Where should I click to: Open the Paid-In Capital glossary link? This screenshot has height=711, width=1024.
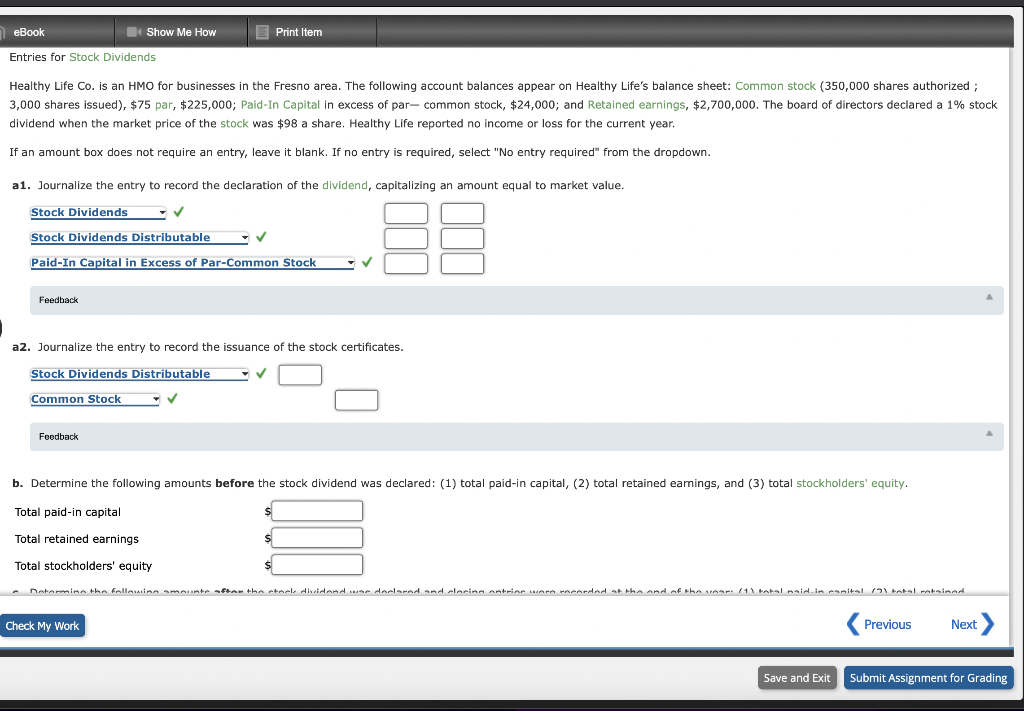coord(280,105)
